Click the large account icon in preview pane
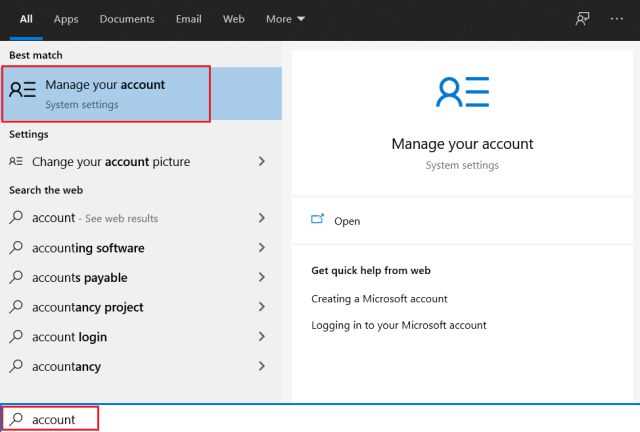 (x=462, y=92)
